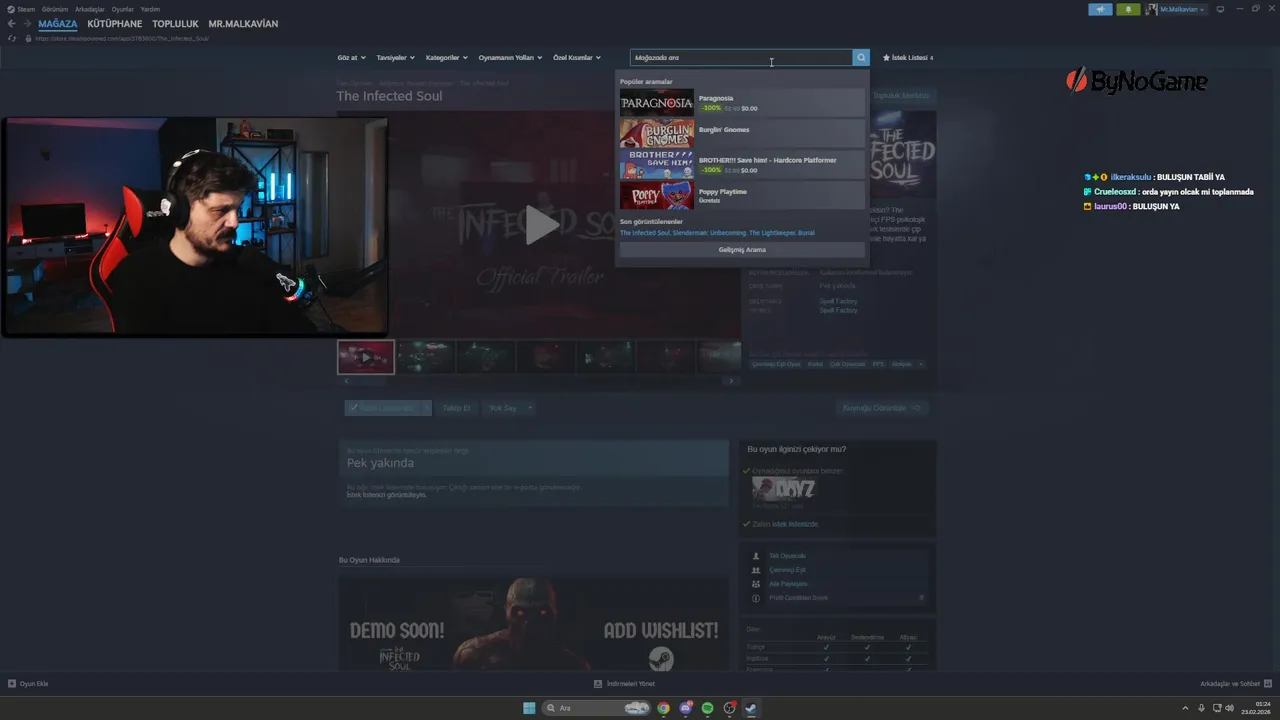Open the clock and date in taskbar
The height and width of the screenshot is (720, 1280).
1256,708
